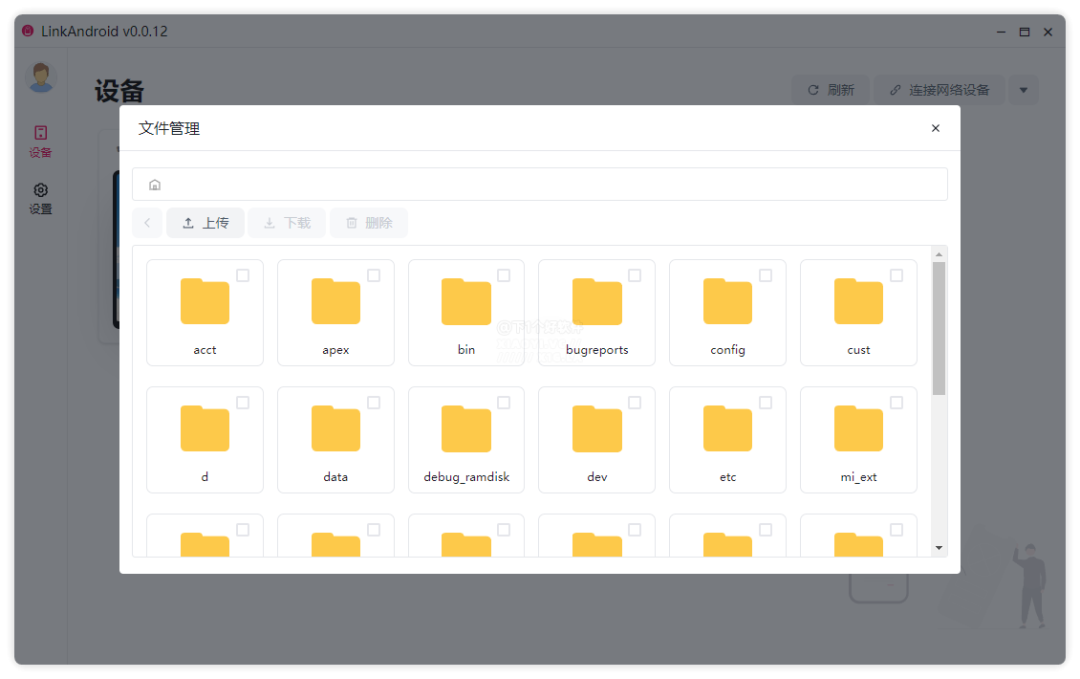Screen dimensions: 1080x679
Task: Tick the checkbox on dev folder
Action: click(x=635, y=403)
